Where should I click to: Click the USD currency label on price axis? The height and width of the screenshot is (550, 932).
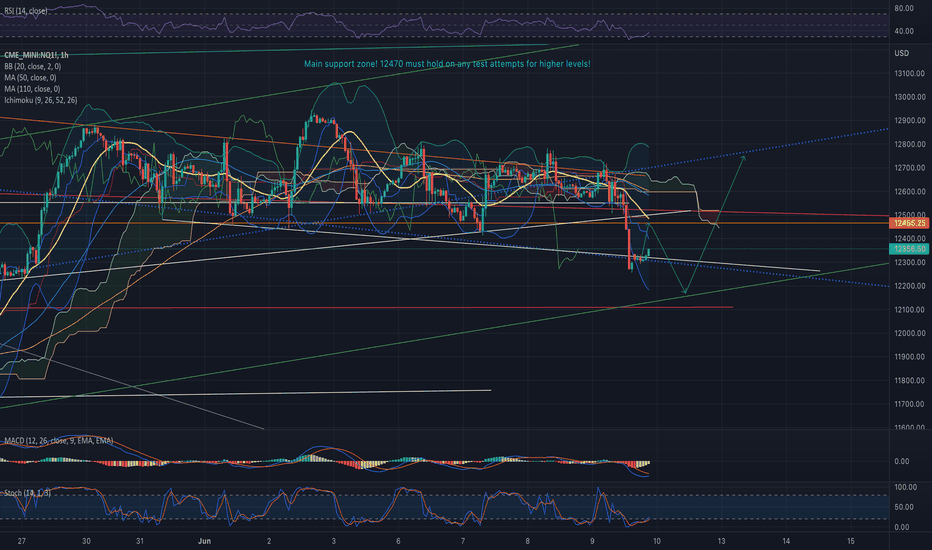pos(902,53)
